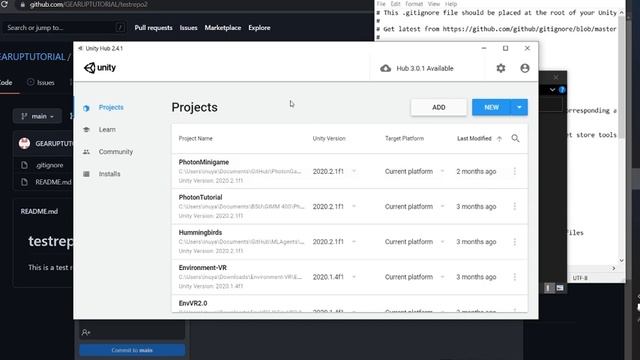640x360 pixels.
Task: Click the Unity logo in the Hub
Action: click(100, 68)
